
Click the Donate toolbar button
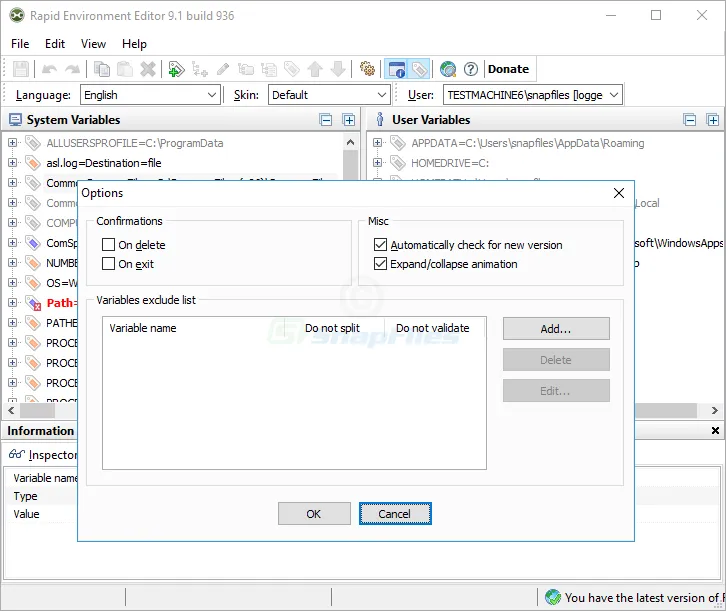(x=508, y=69)
